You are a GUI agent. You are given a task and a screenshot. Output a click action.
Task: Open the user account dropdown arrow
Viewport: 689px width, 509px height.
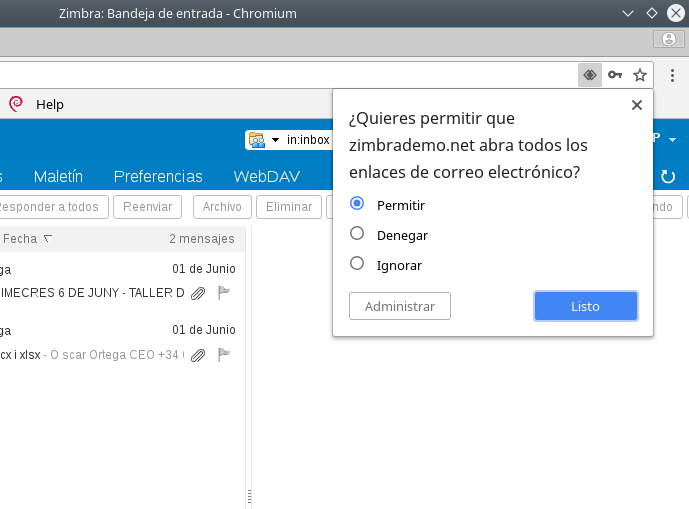point(672,140)
